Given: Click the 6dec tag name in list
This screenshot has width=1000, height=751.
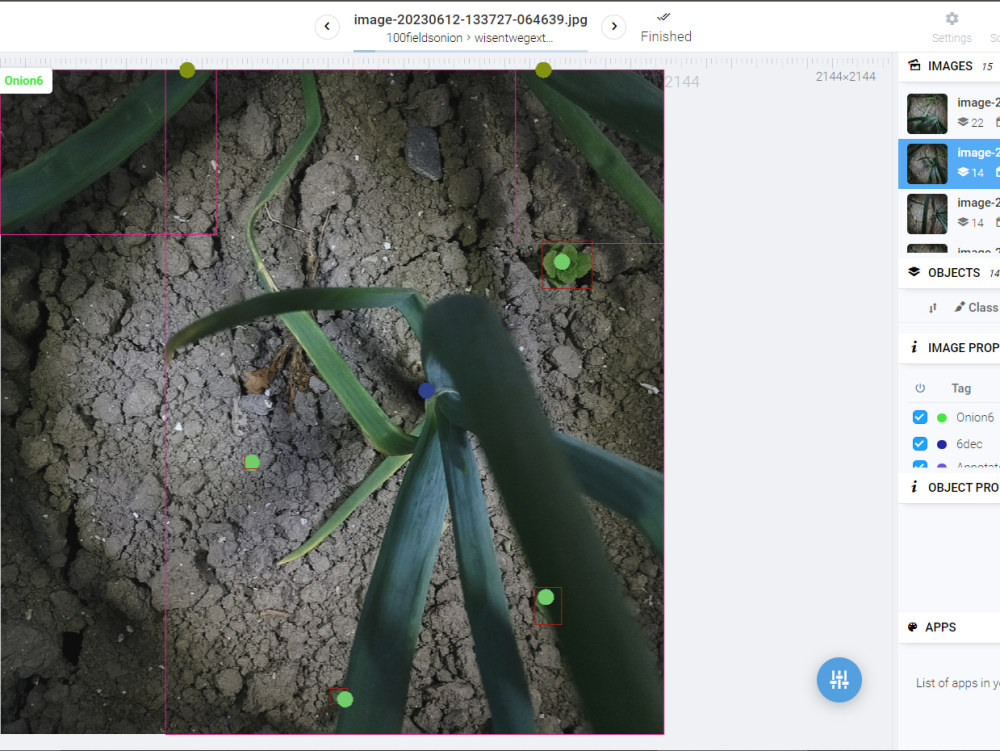Looking at the screenshot, I should click(969, 444).
